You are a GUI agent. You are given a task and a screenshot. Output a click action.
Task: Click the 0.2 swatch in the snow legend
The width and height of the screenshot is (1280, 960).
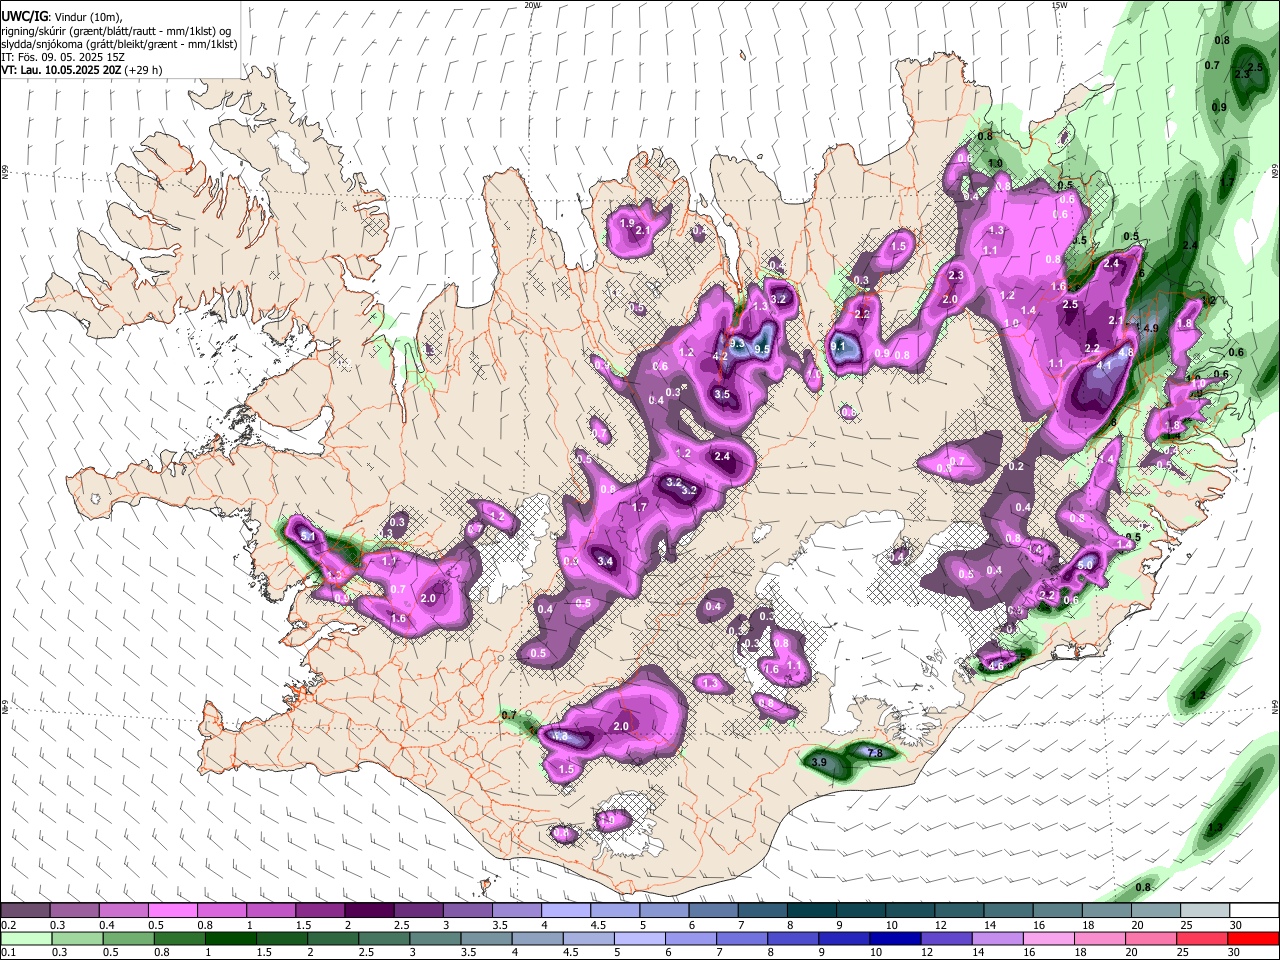coord(25,911)
